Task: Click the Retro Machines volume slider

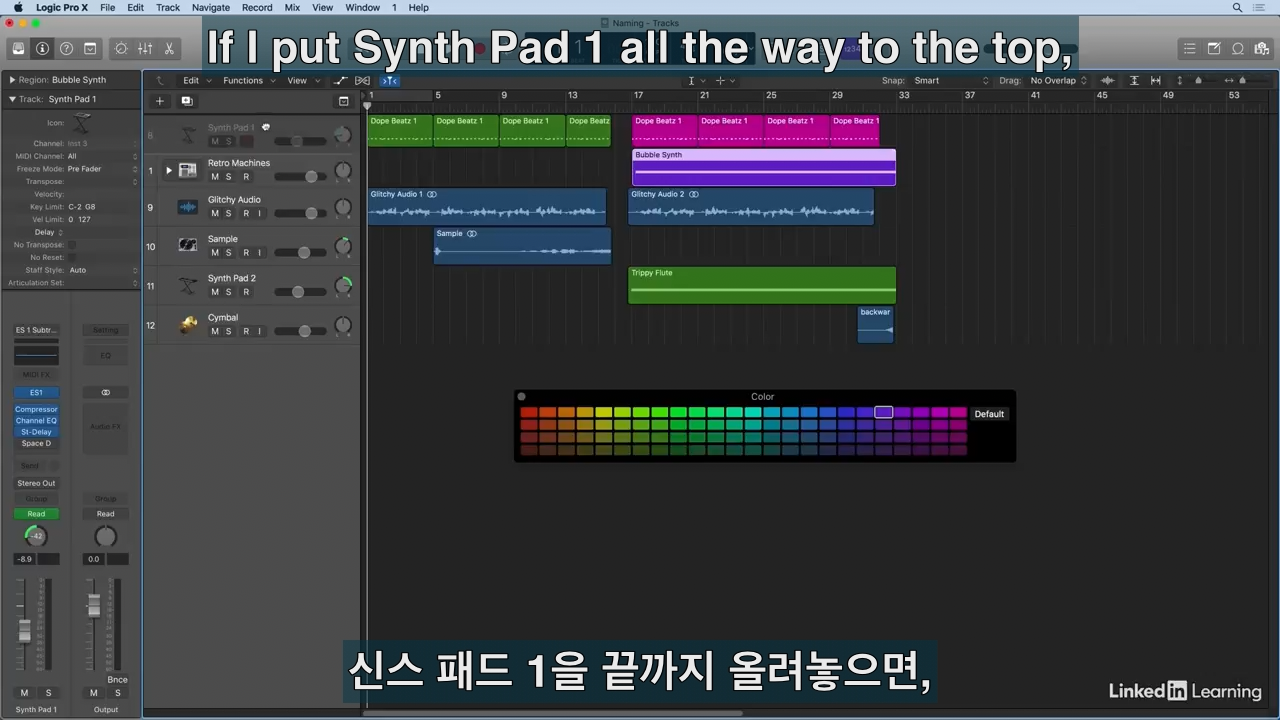Action: coord(300,177)
